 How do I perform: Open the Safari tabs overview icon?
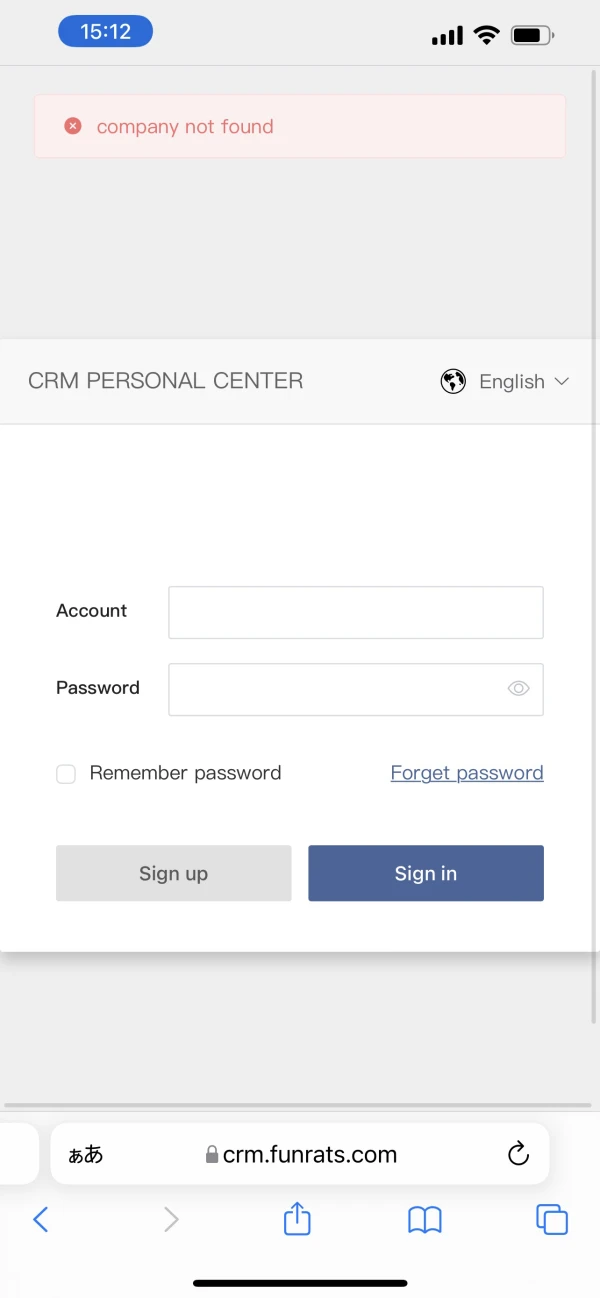[552, 1219]
